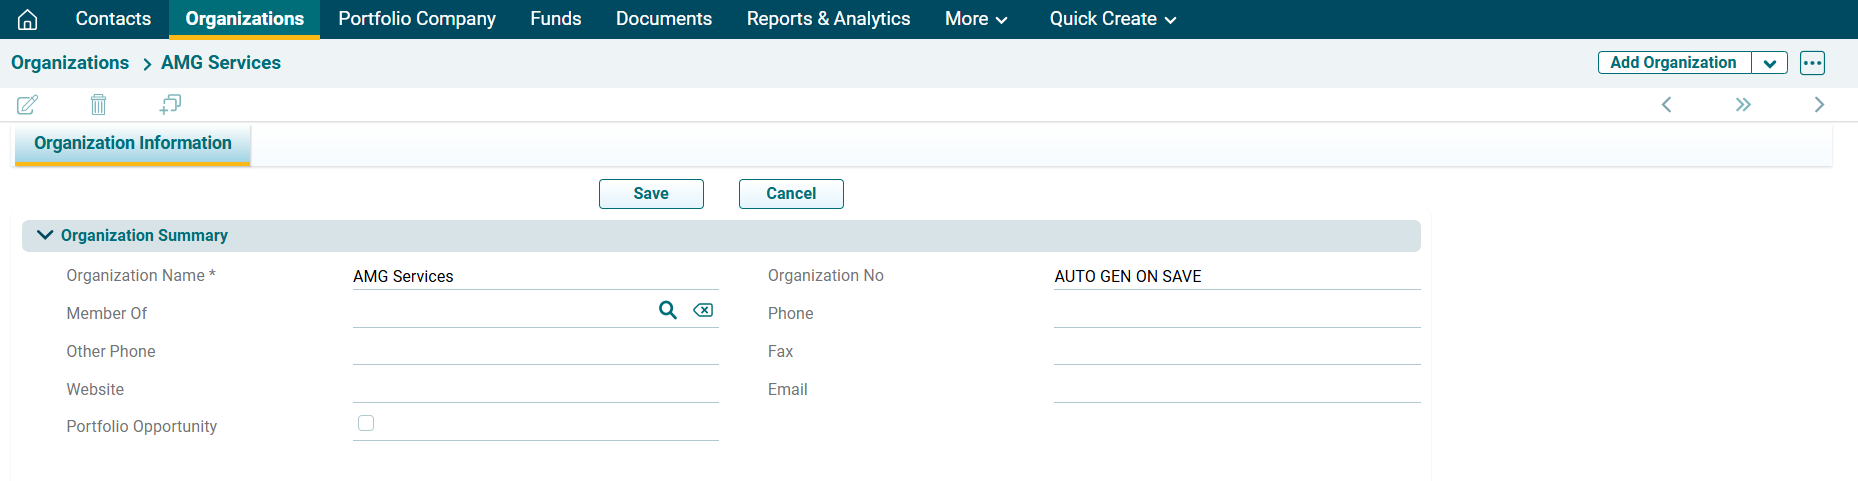1858x481 pixels.
Task: Click the Member Of search magnifier icon
Action: [668, 310]
